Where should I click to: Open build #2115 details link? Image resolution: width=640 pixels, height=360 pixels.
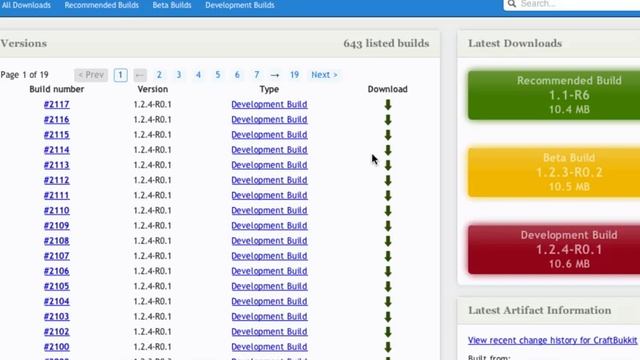57,135
